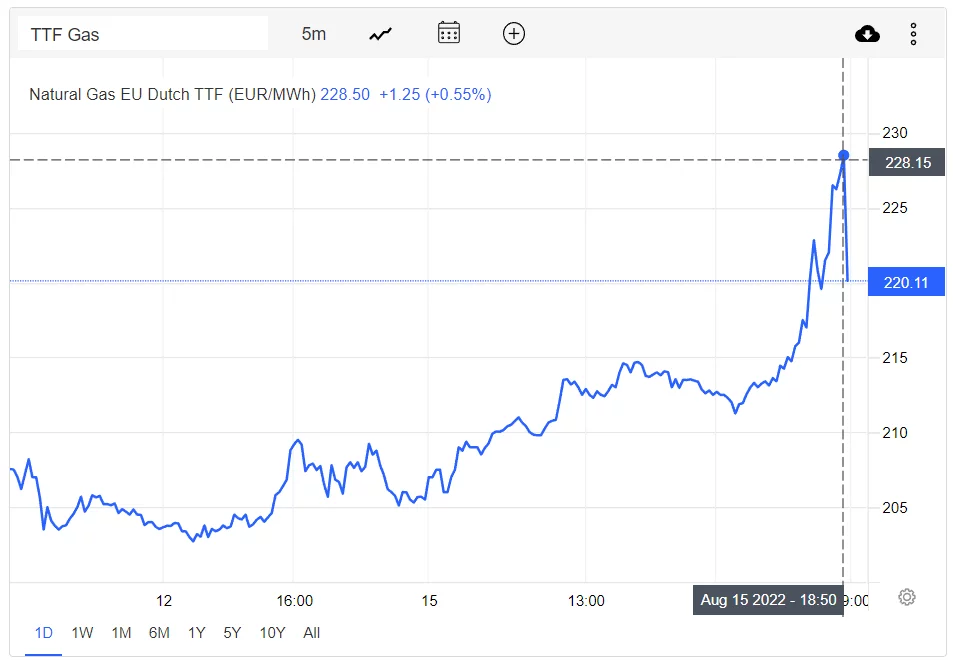The height and width of the screenshot is (661, 953).
Task: Add a comparison with plus icon
Action: click(514, 33)
